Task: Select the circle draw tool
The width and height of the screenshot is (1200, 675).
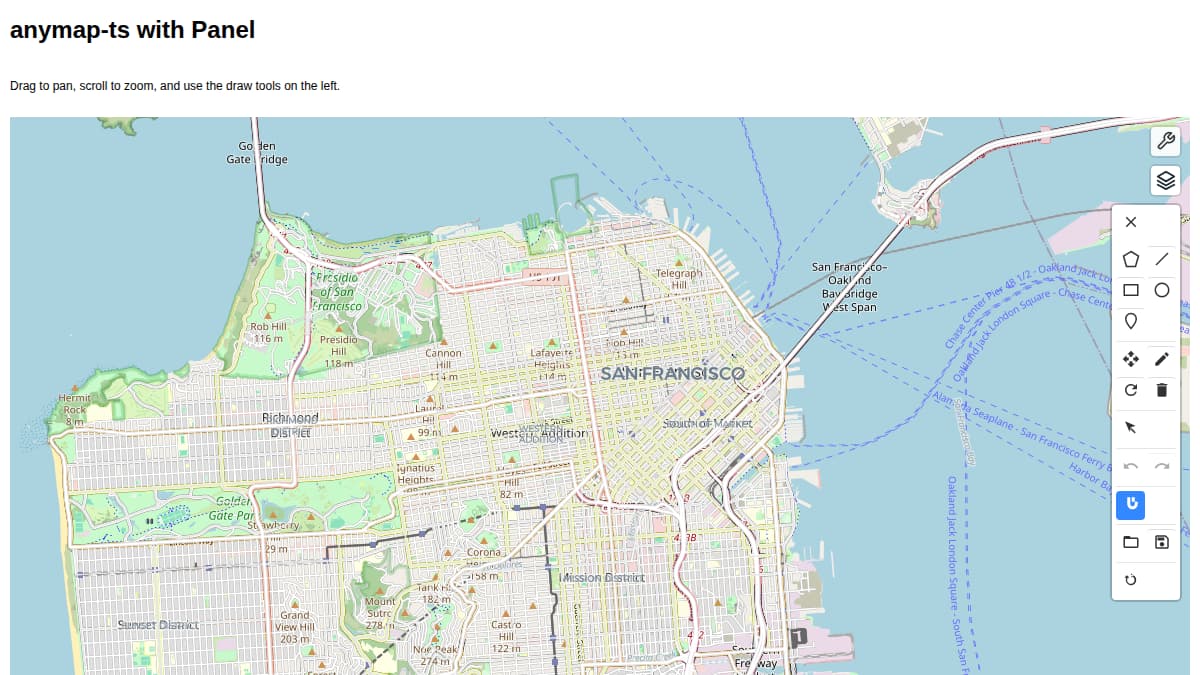Action: pyautogui.click(x=1161, y=290)
